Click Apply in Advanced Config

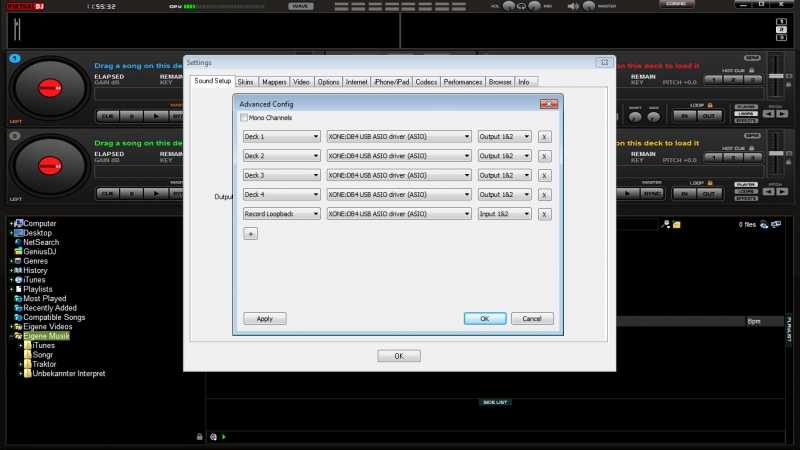click(264, 318)
